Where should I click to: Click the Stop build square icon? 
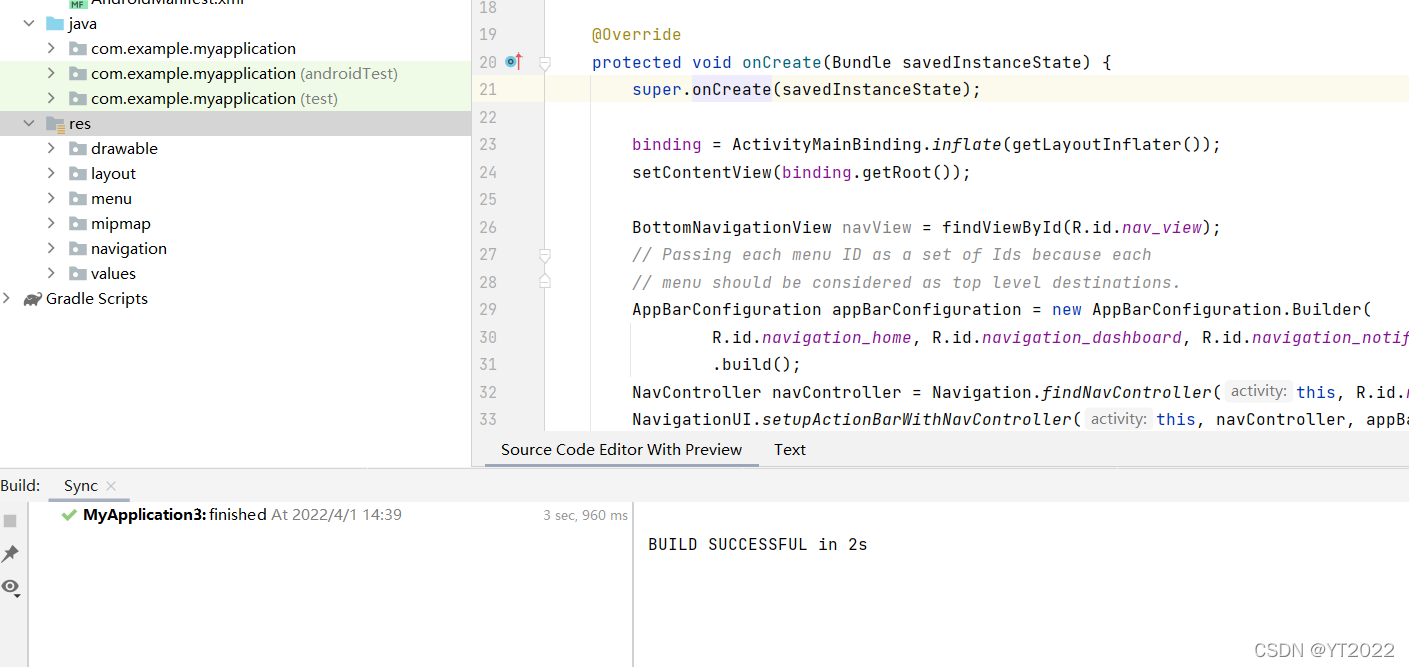10,521
